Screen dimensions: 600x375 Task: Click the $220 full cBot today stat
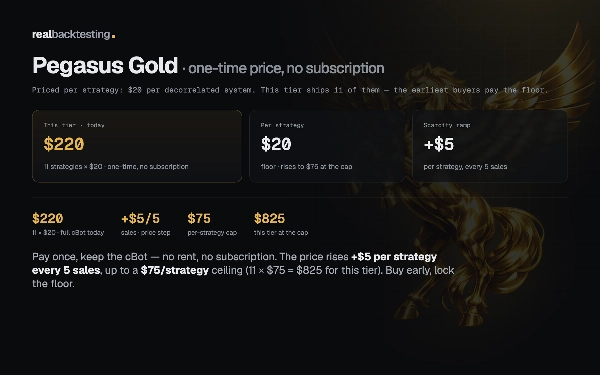[x=68, y=224]
